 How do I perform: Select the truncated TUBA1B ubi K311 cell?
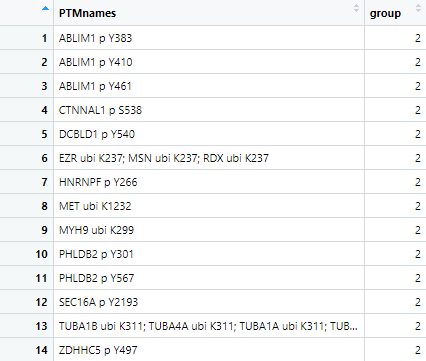(x=209, y=326)
